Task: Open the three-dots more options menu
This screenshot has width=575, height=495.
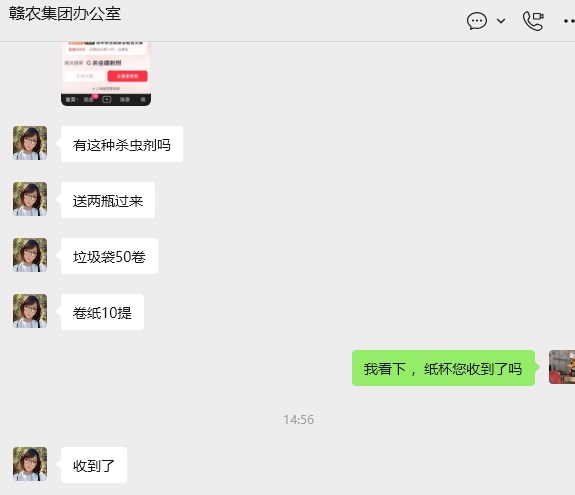Action: (x=569, y=21)
